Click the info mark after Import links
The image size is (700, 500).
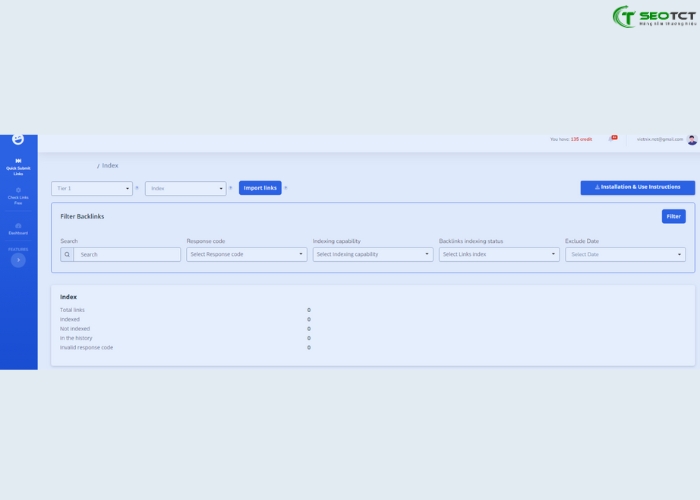[286, 188]
